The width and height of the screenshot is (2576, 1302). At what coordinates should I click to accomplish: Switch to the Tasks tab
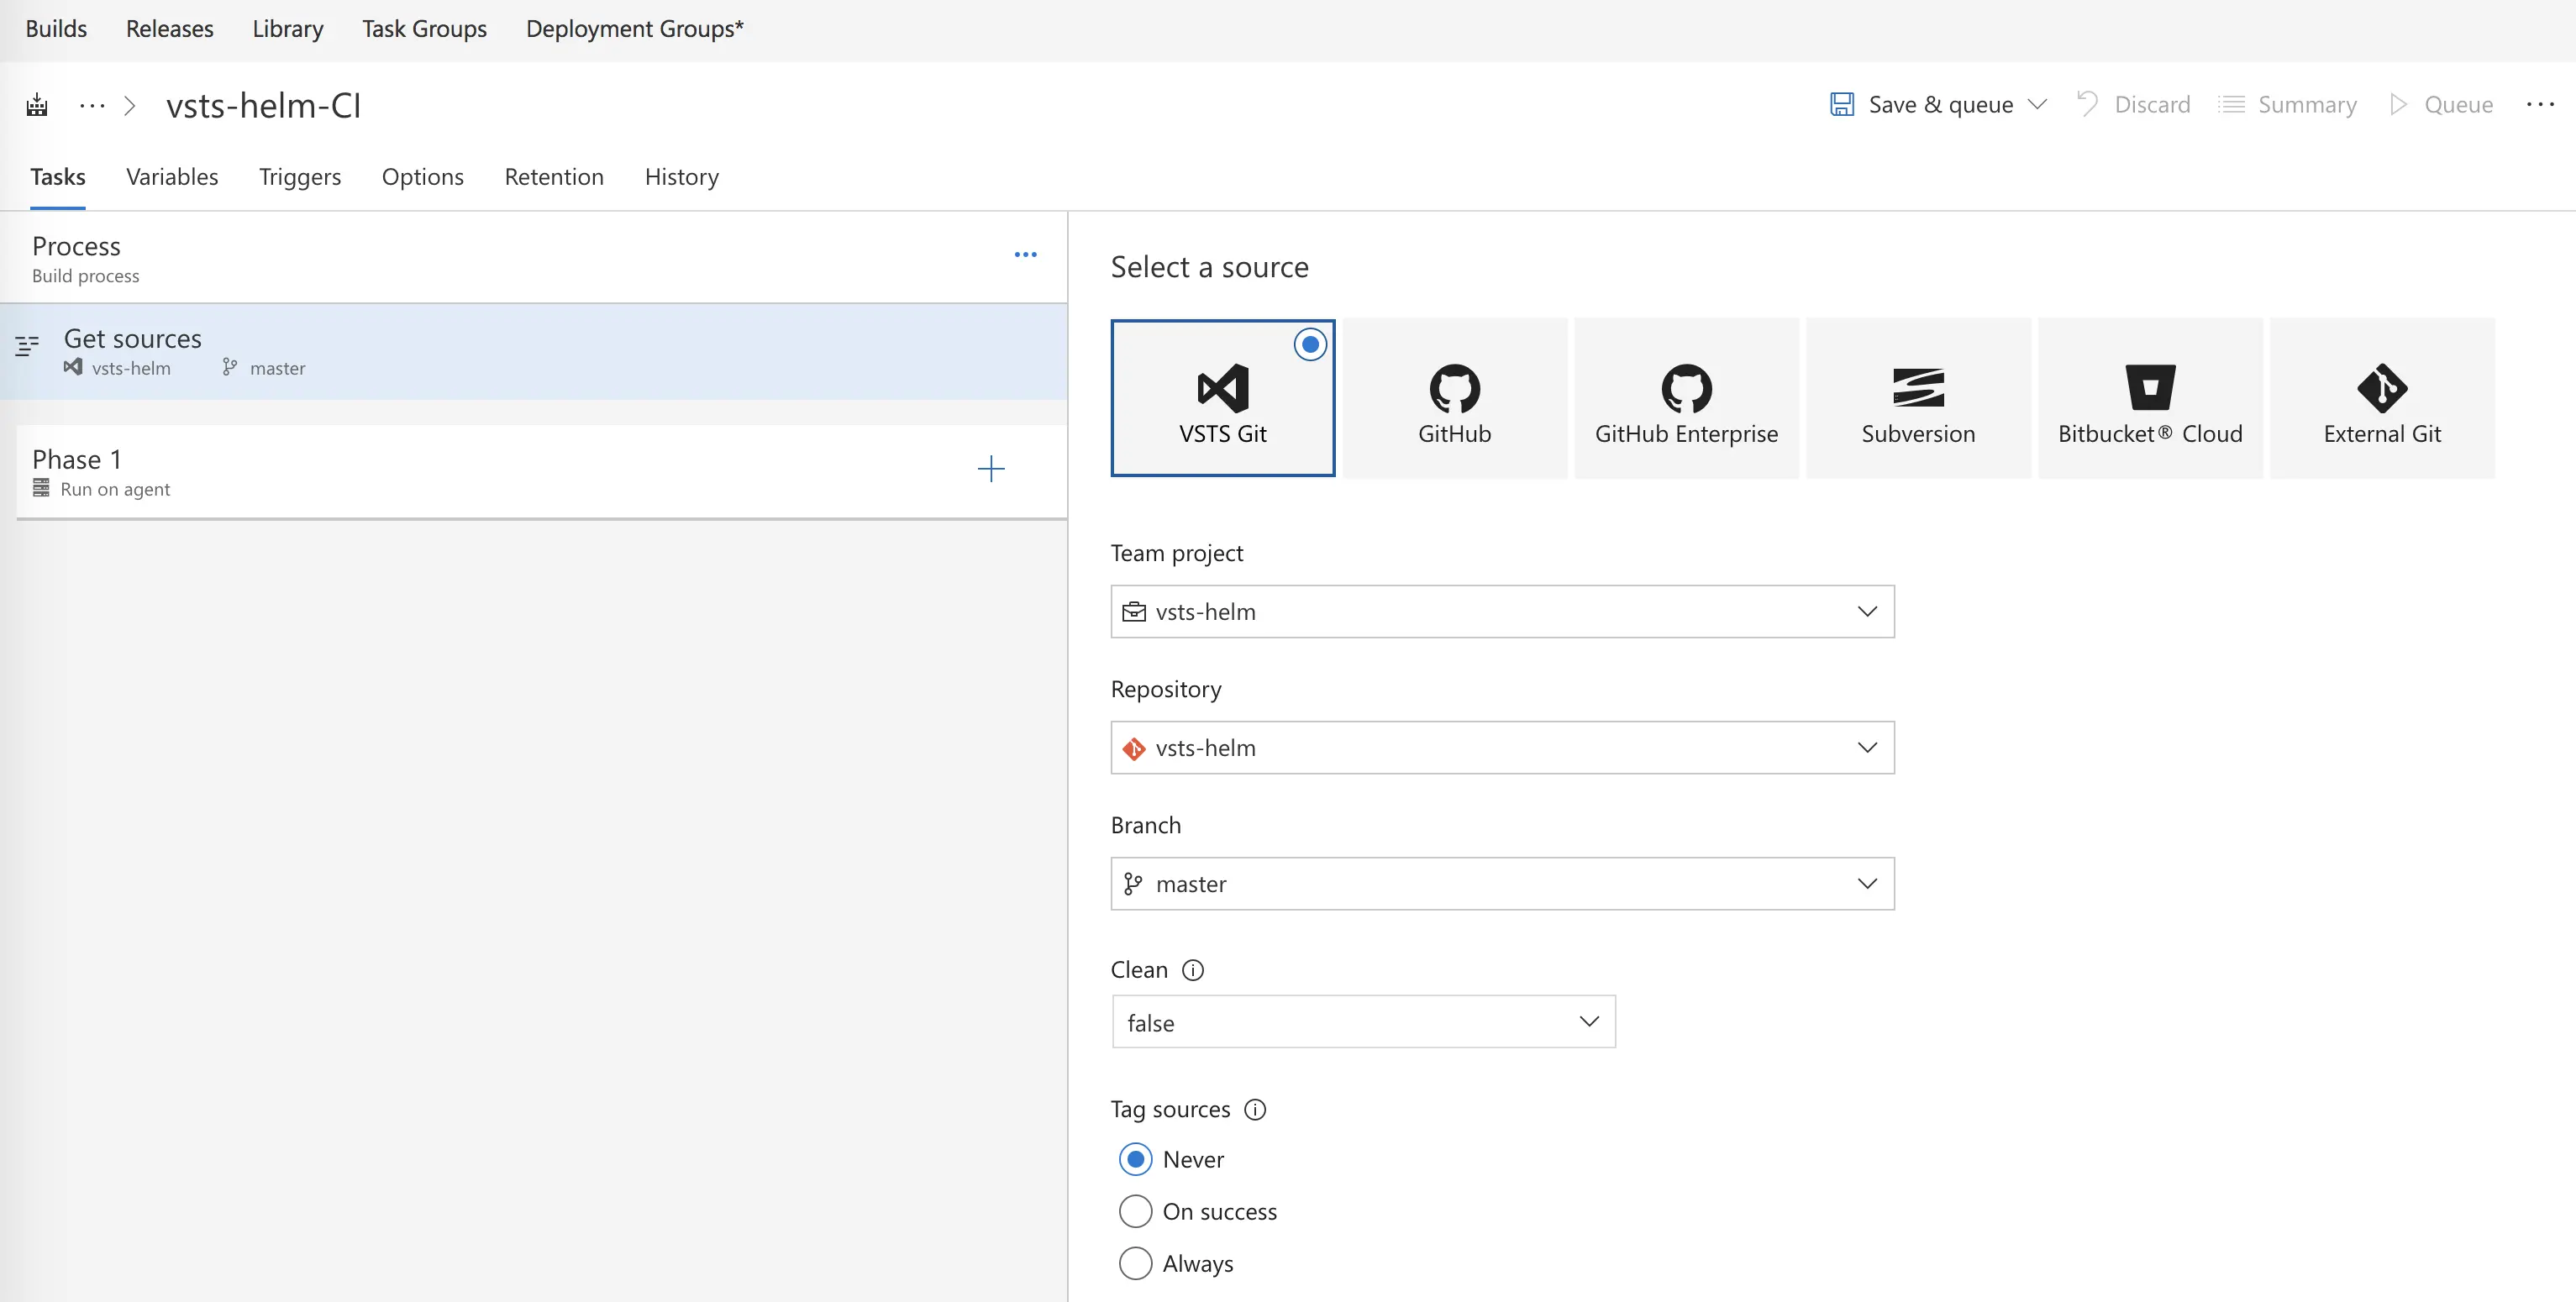coord(58,177)
